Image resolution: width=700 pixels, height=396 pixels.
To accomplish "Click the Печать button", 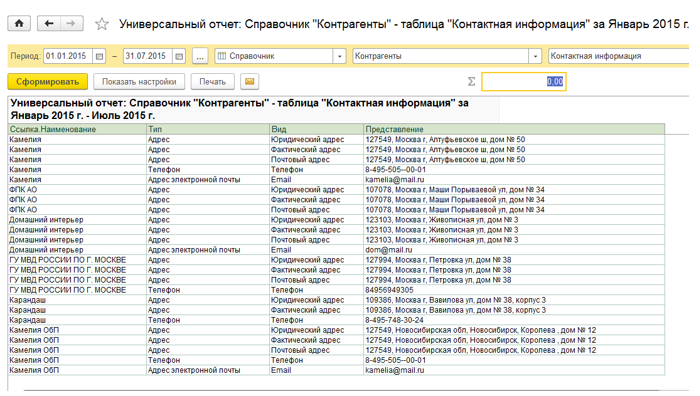I will (212, 82).
